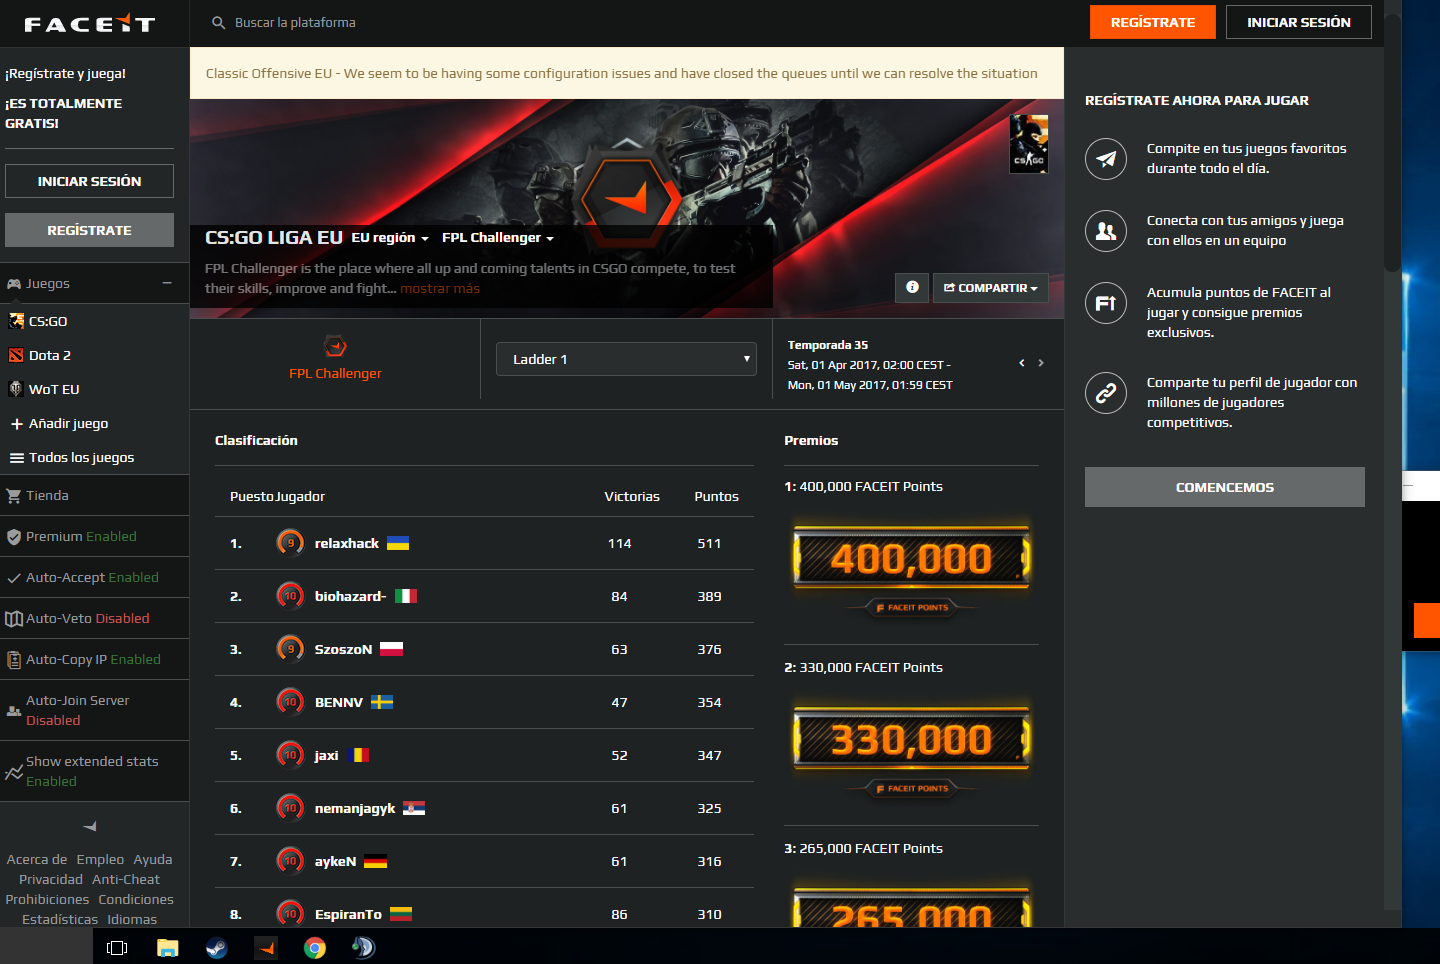Click jaxi's skill level badge

[x=290, y=755]
